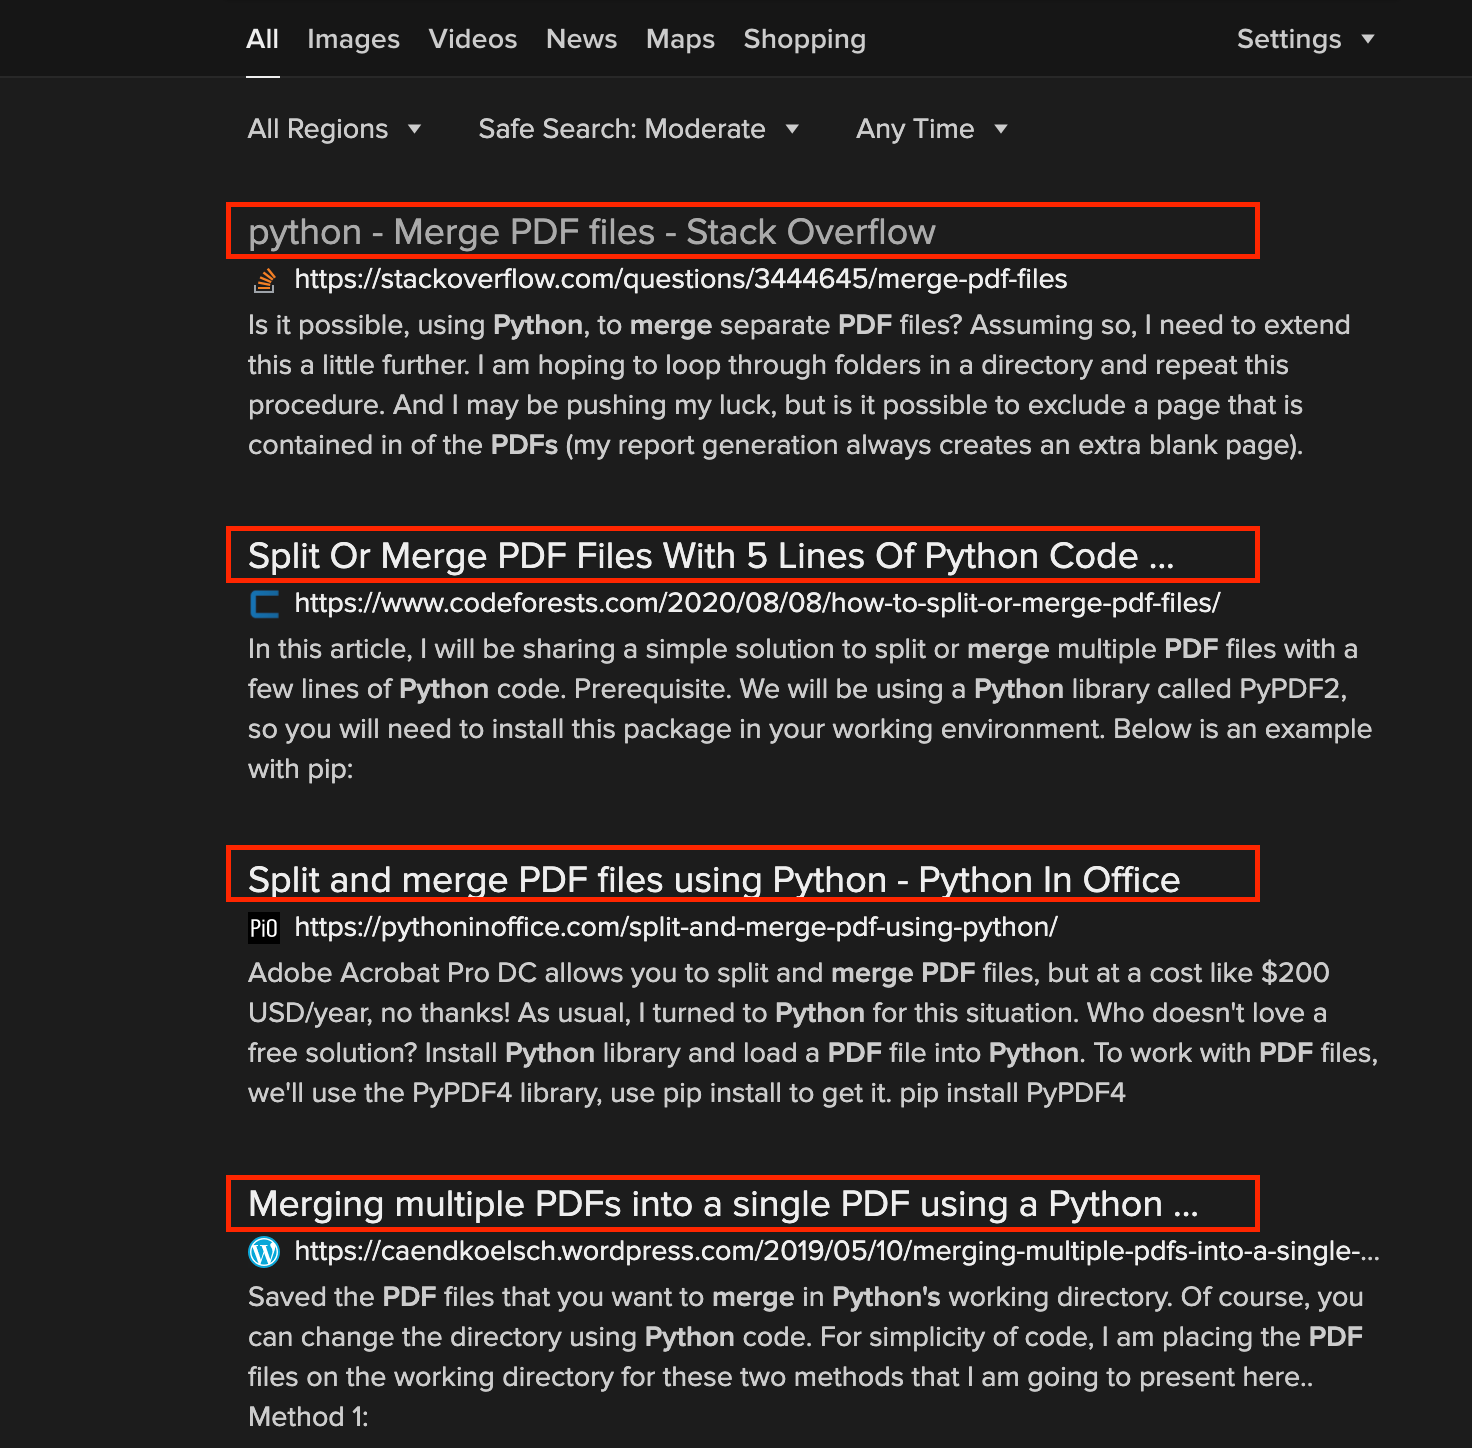The width and height of the screenshot is (1472, 1448).
Task: Open the Shopping tab
Action: click(805, 39)
